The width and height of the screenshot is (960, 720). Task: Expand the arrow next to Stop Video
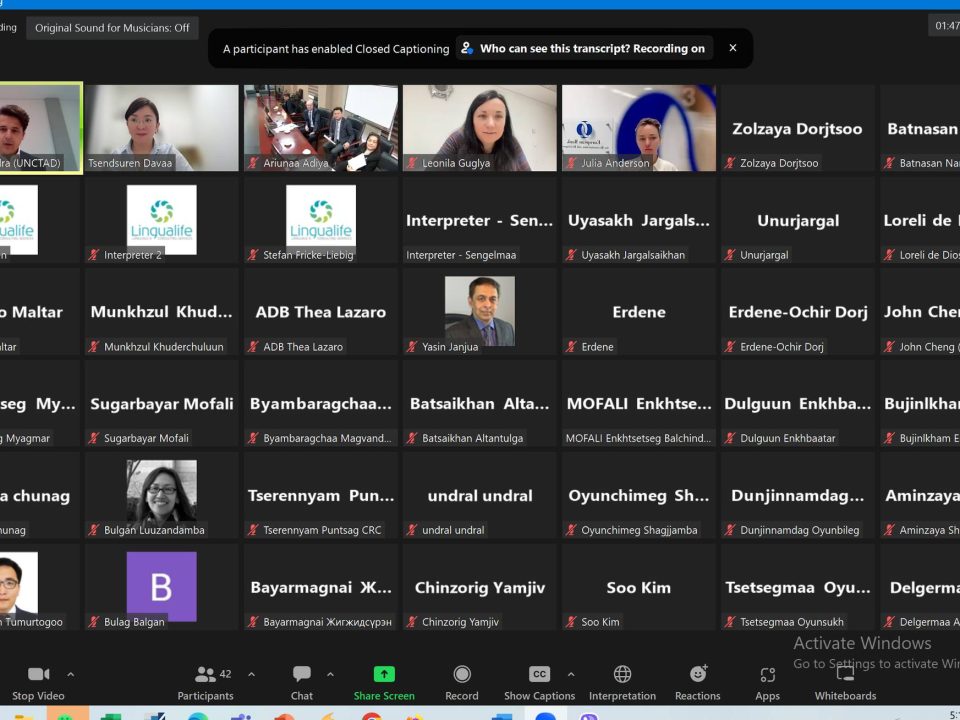[x=70, y=674]
